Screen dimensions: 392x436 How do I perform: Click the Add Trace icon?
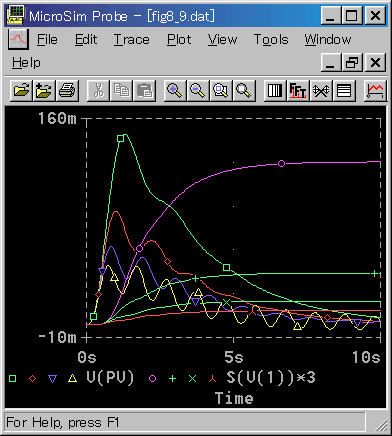(375, 90)
